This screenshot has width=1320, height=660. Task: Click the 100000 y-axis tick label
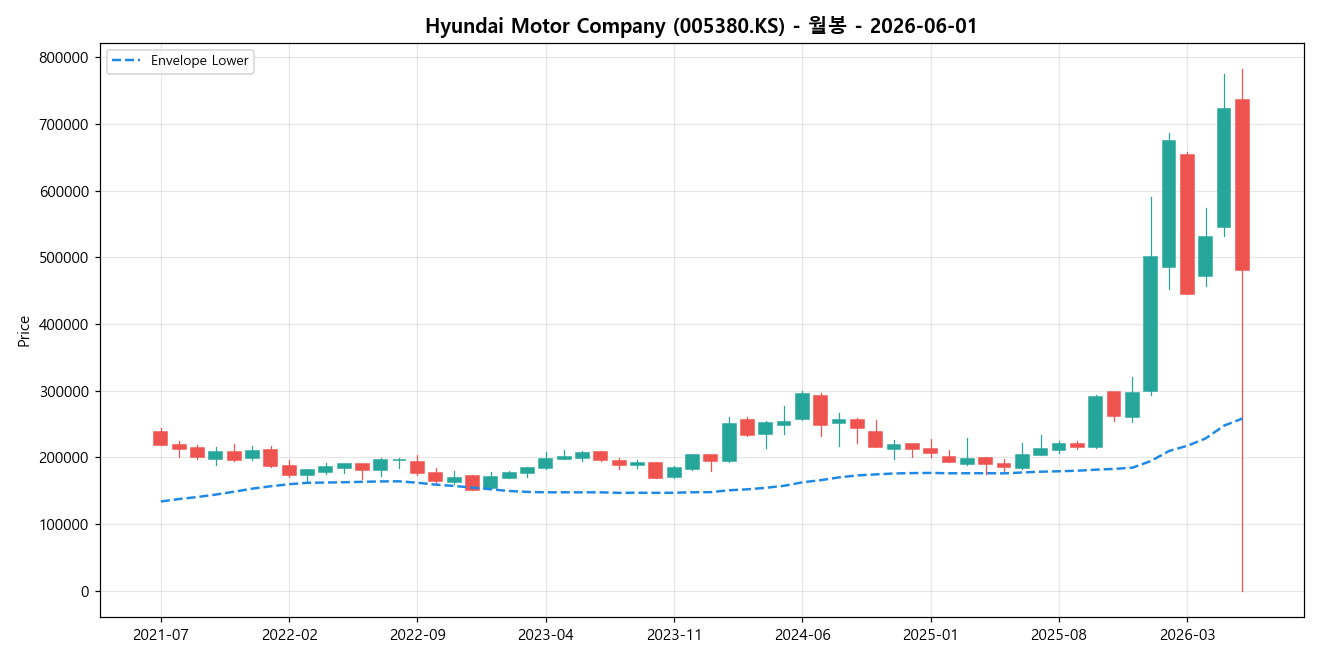(x=64, y=525)
